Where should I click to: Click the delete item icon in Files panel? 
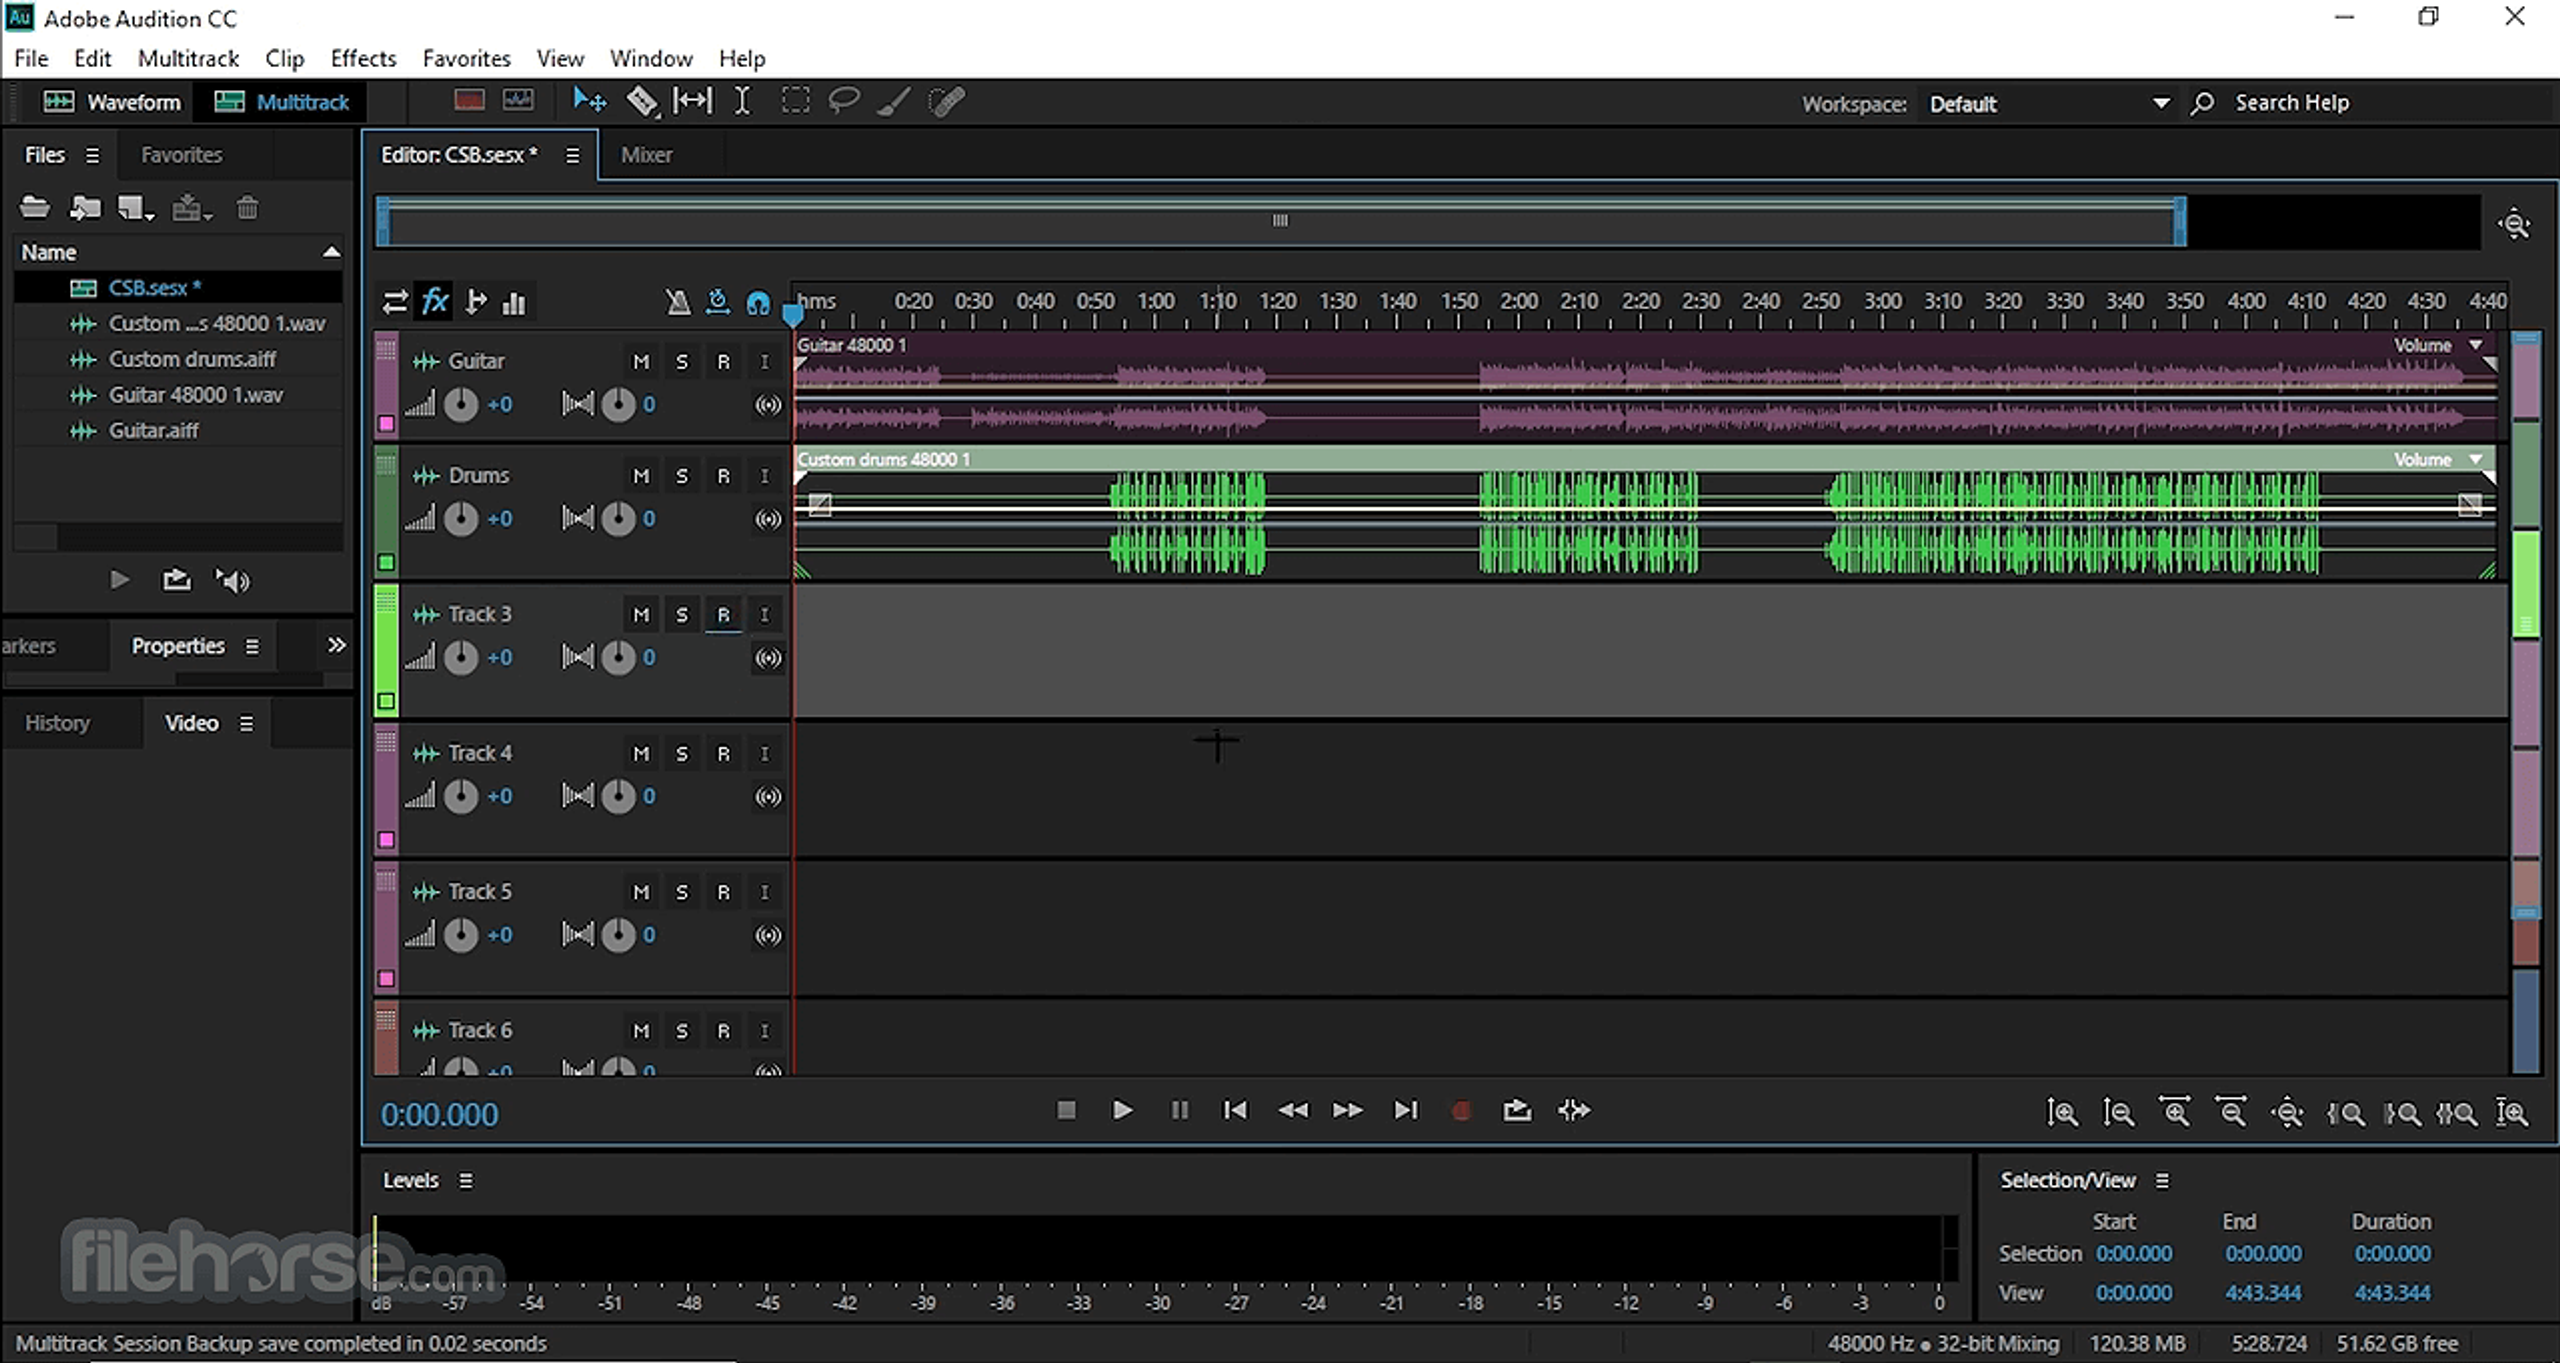[x=247, y=207]
